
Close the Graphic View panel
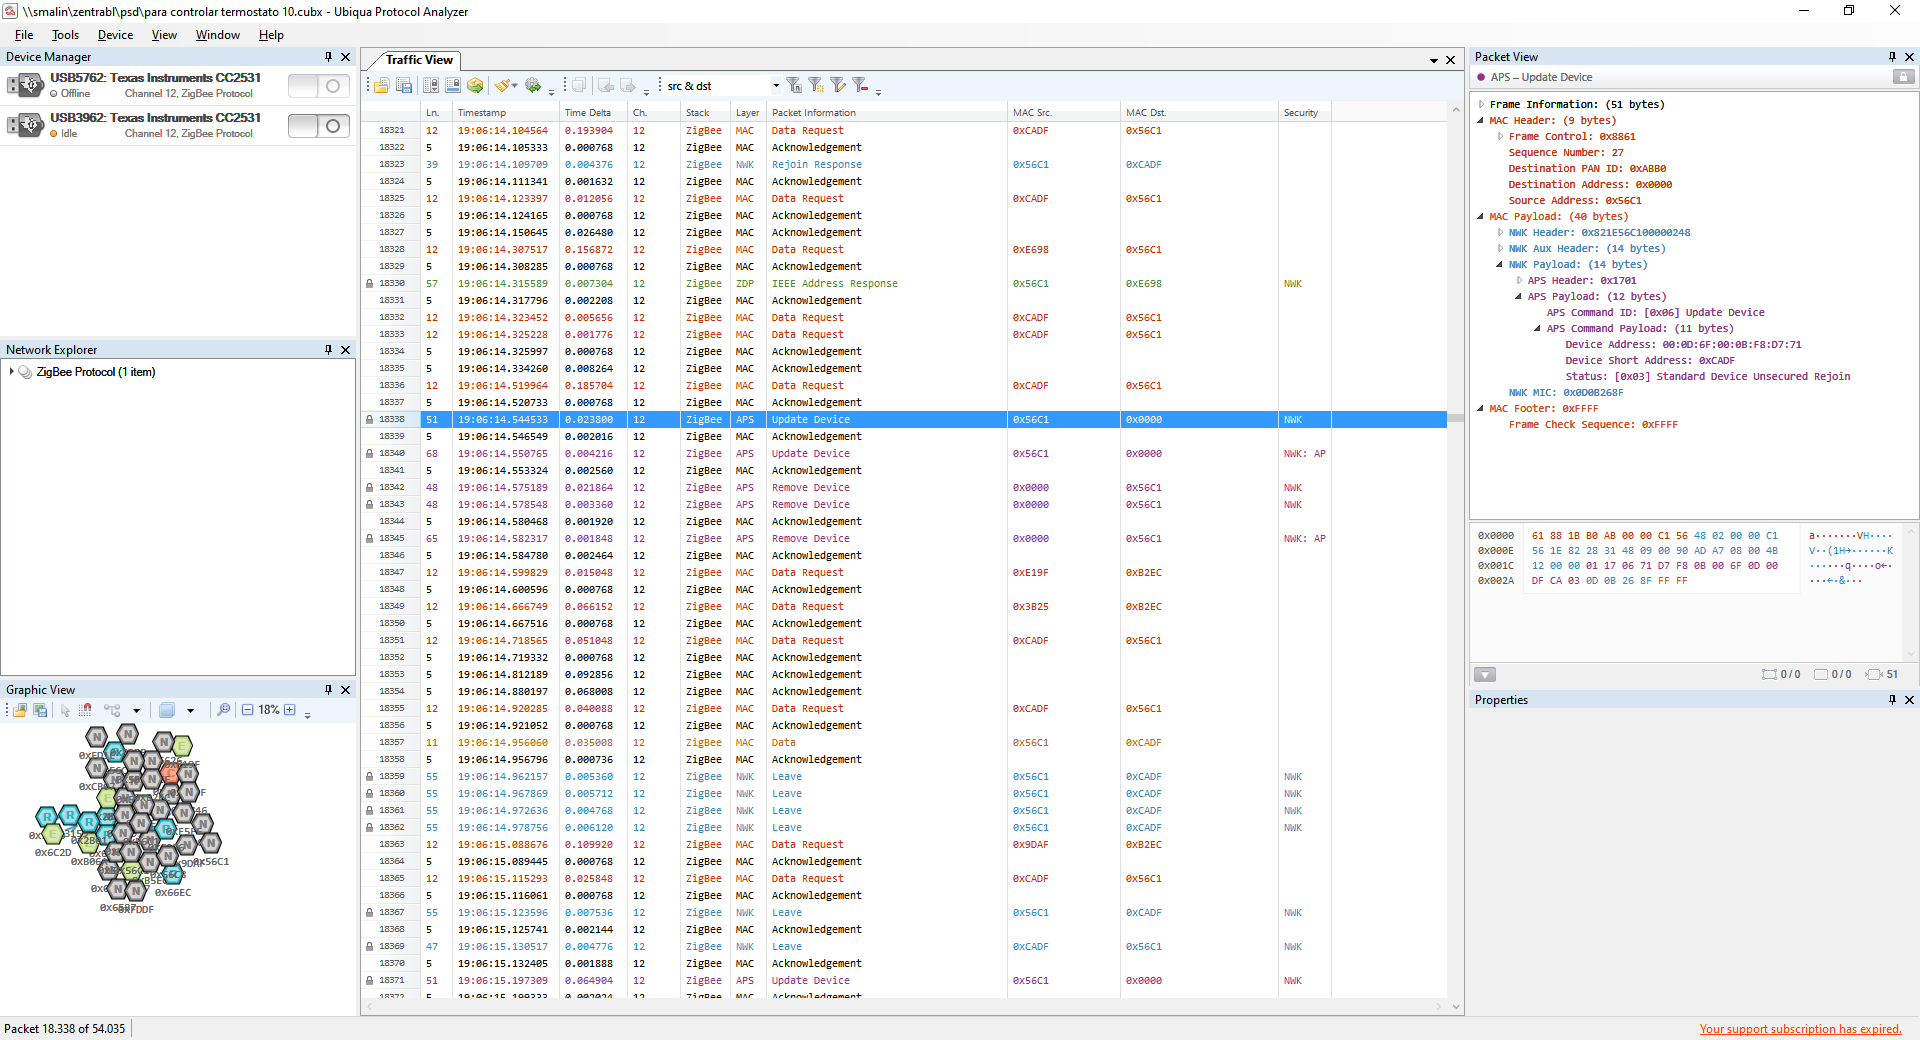346,690
